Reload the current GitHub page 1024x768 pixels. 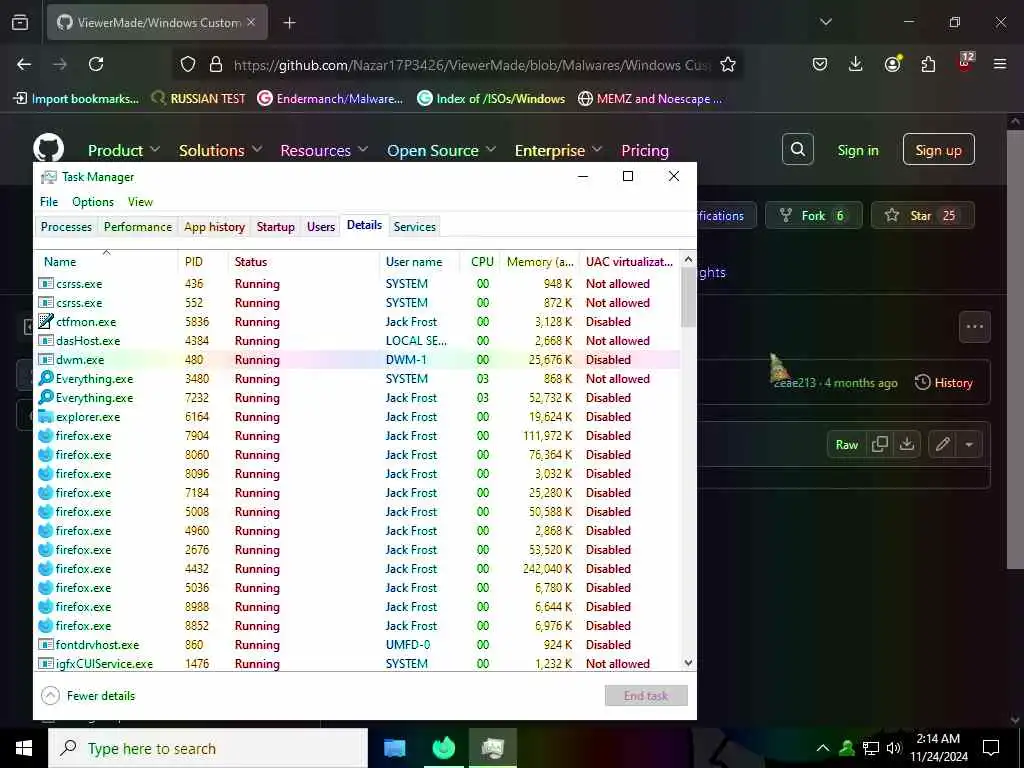pyautogui.click(x=96, y=64)
